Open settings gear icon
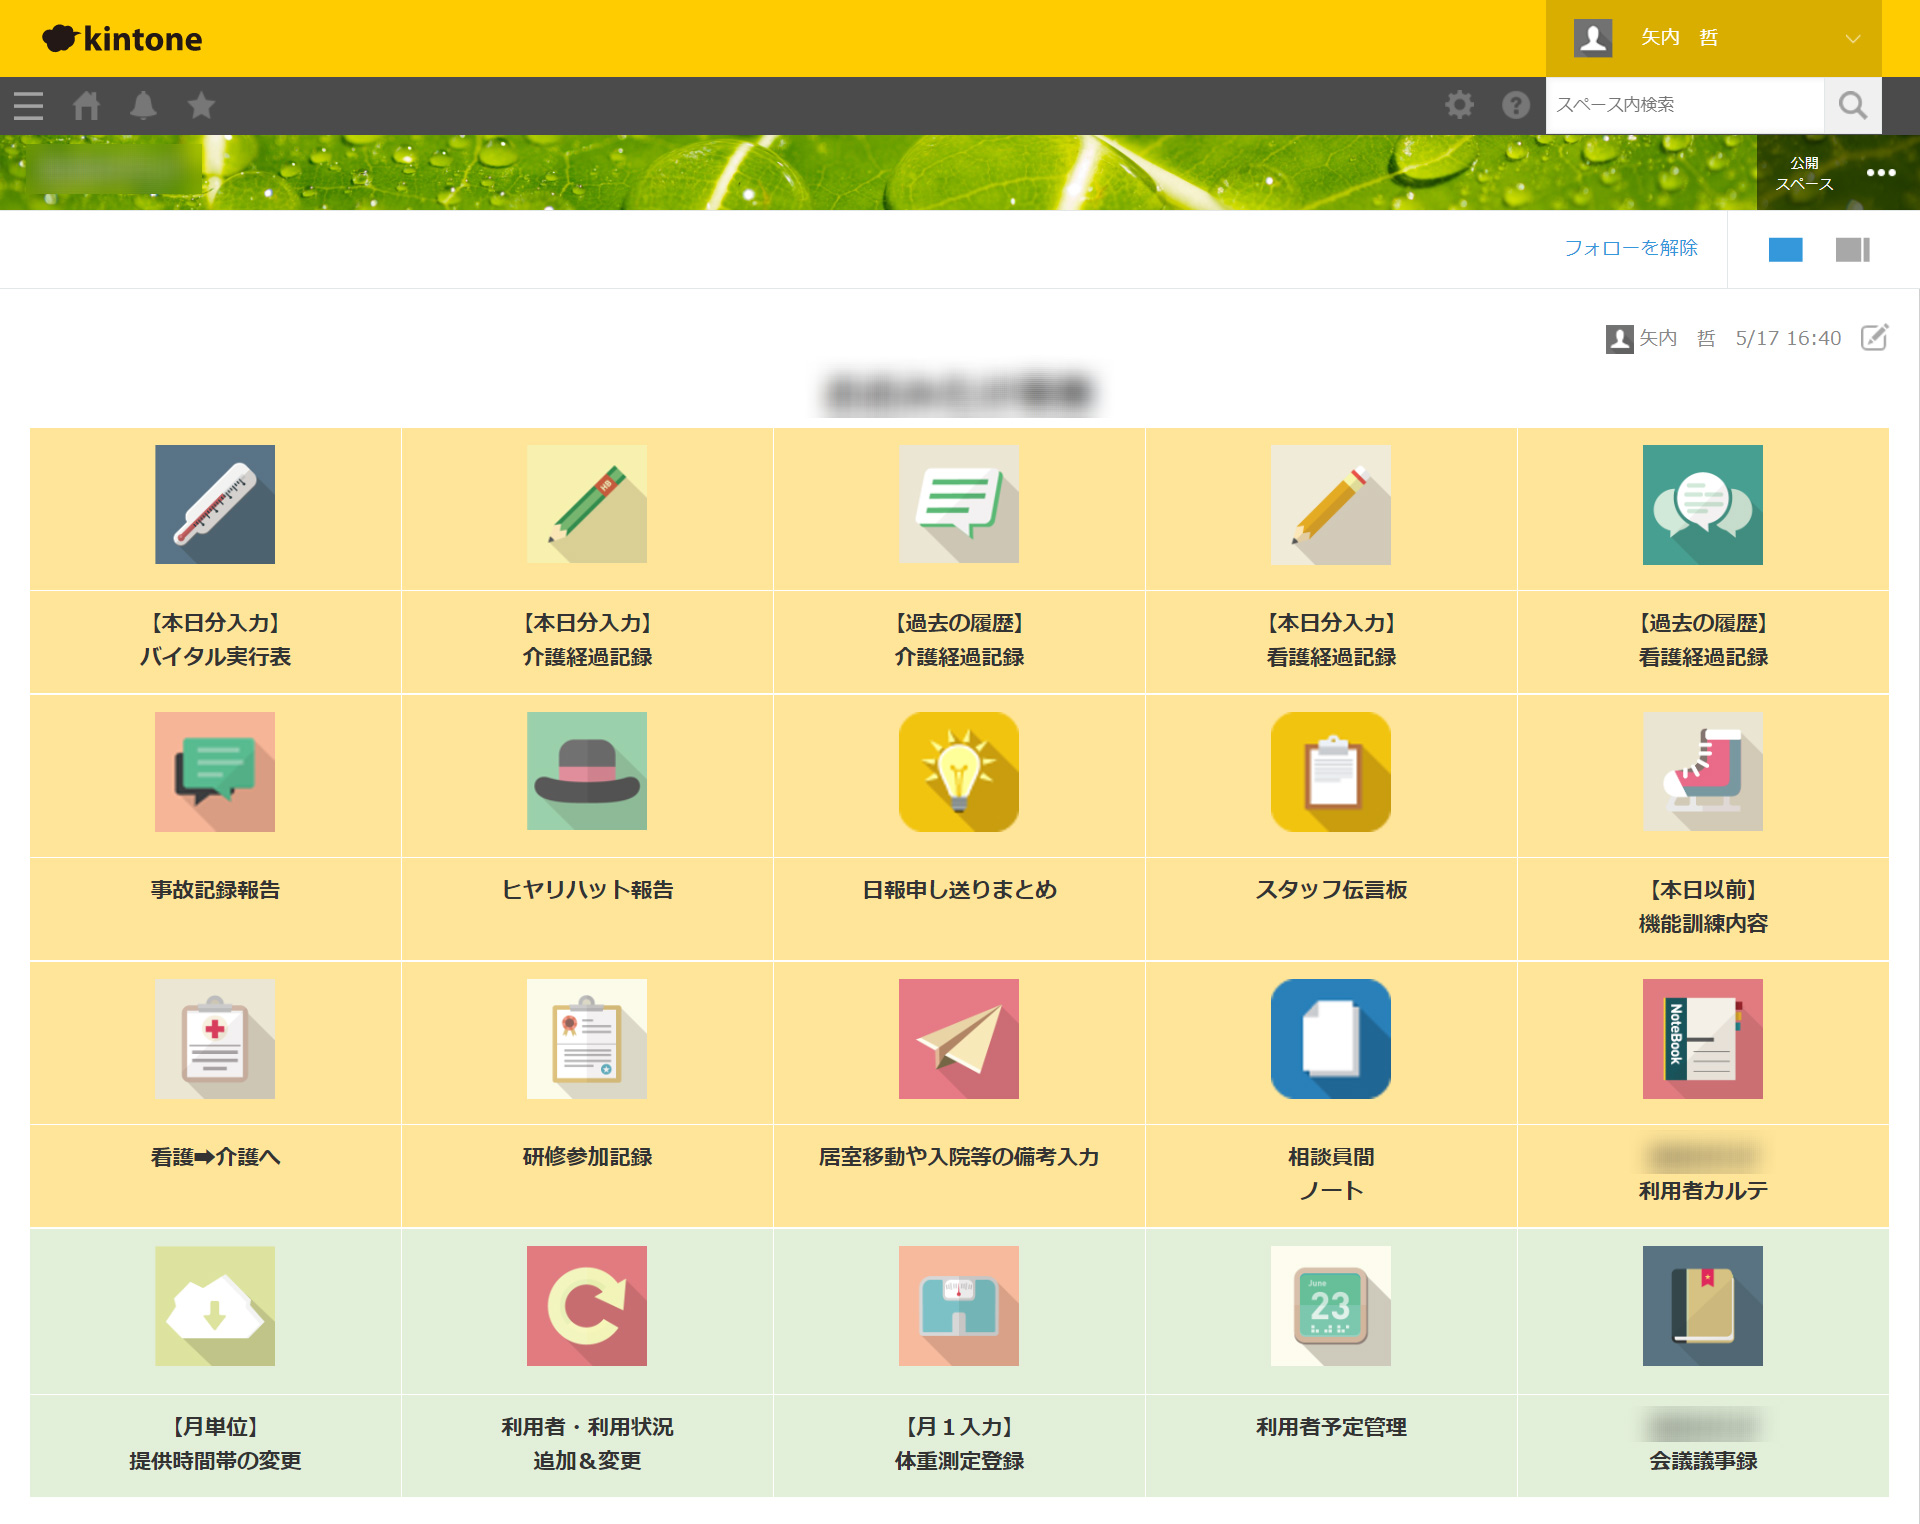Screen dimensions: 1920x1524 pos(1459,105)
